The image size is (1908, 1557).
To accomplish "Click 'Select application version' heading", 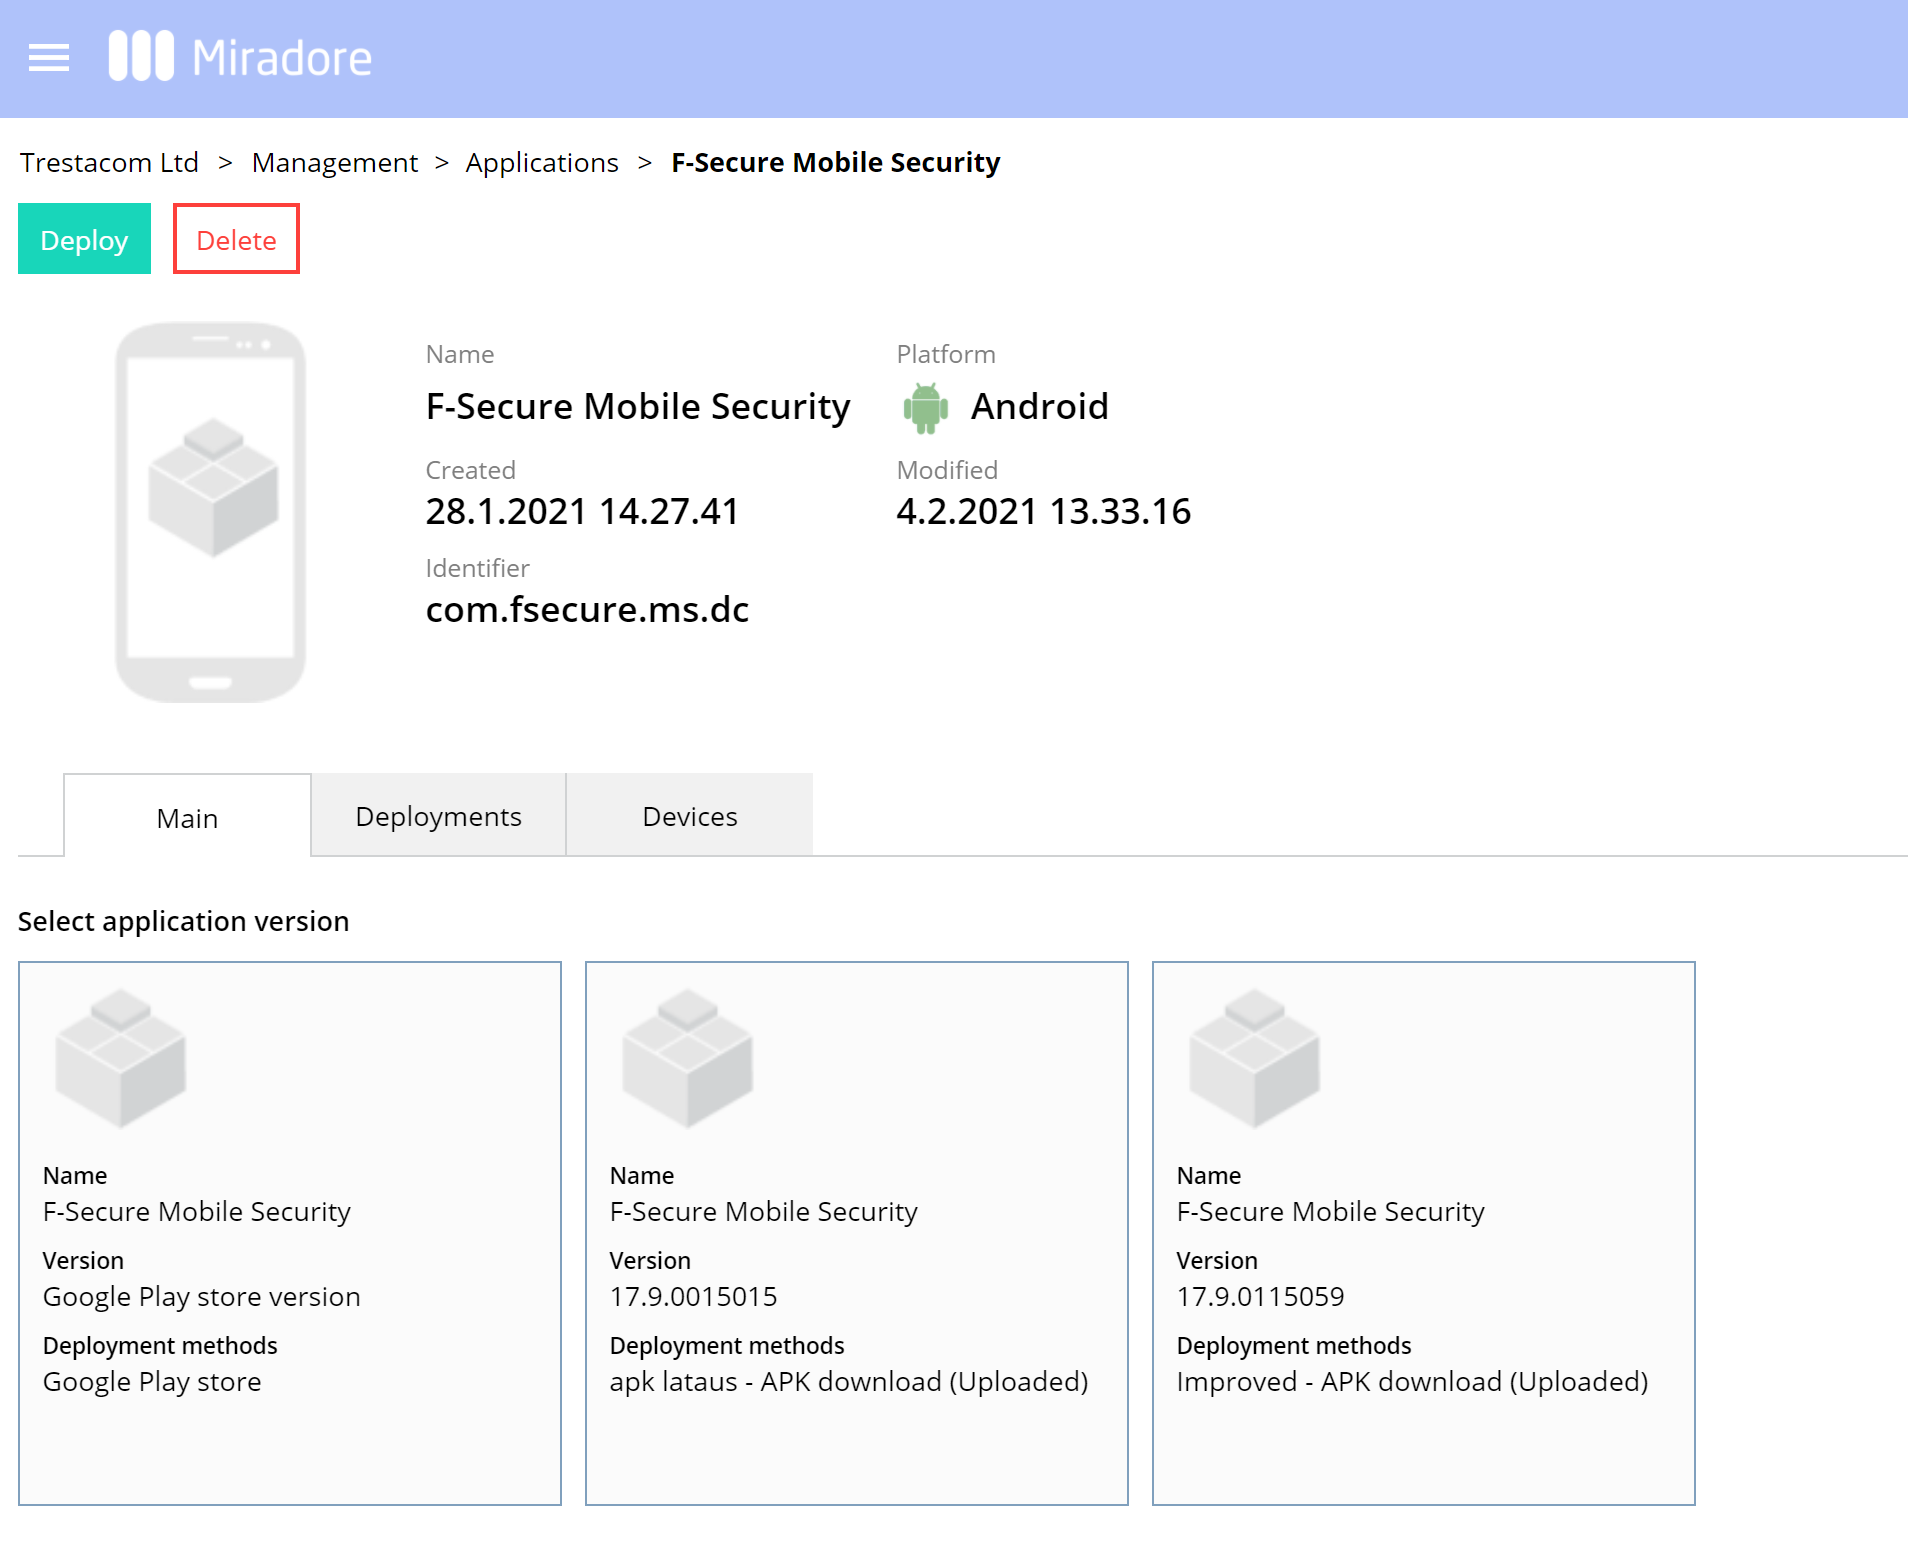I will coord(184,921).
